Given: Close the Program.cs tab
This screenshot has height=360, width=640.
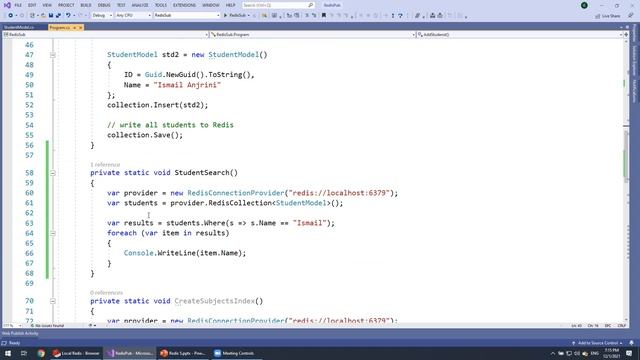Looking at the screenshot, I should [x=80, y=27].
